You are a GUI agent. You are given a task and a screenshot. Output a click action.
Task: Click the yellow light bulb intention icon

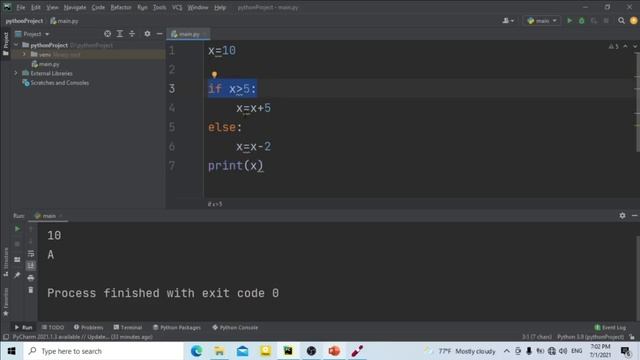(x=214, y=75)
